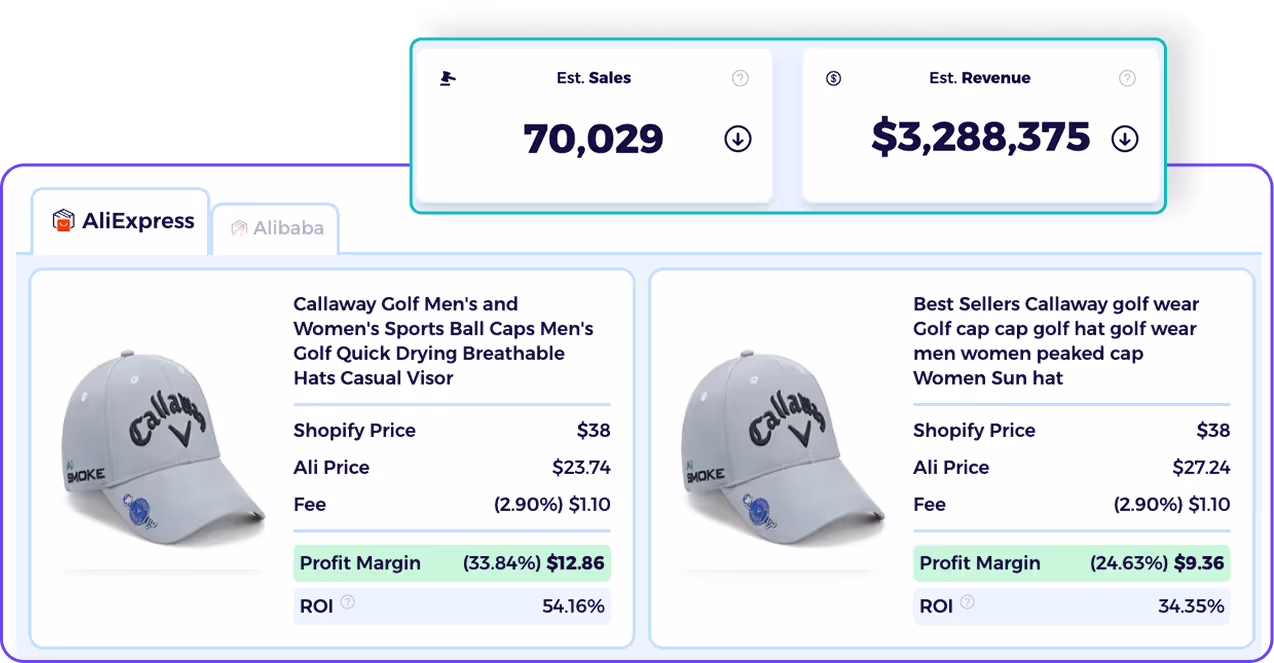This screenshot has width=1274, height=663.
Task: Switch to the Alibaba tab
Action: (276, 228)
